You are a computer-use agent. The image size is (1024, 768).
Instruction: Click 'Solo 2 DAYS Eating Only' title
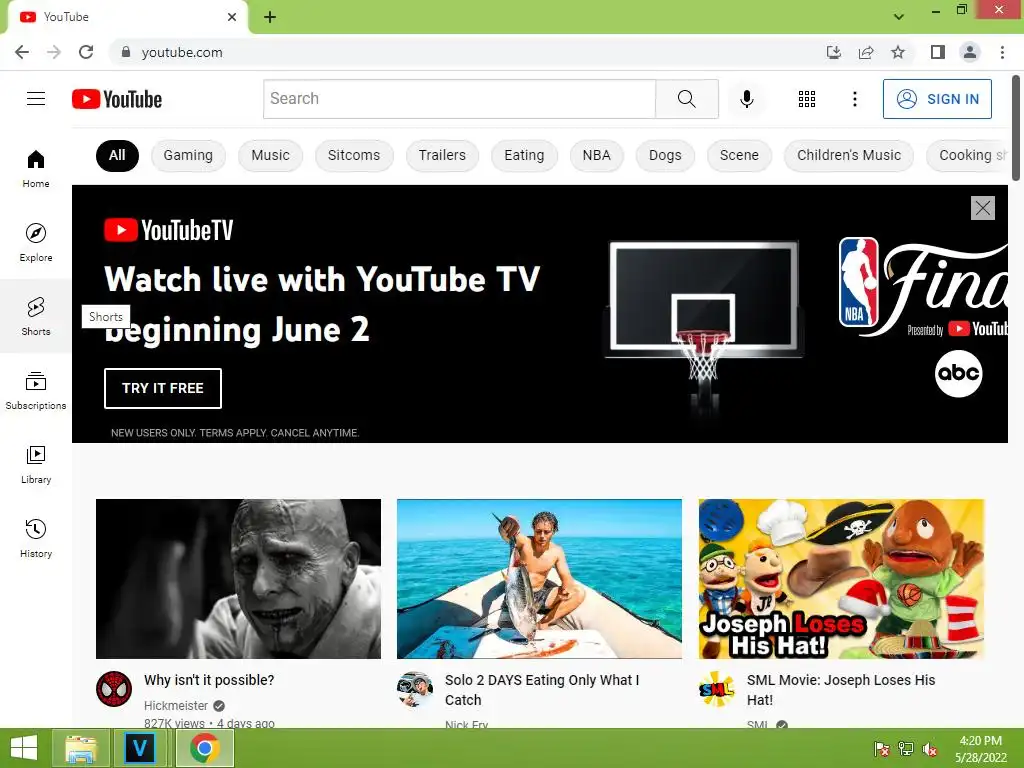coord(541,690)
